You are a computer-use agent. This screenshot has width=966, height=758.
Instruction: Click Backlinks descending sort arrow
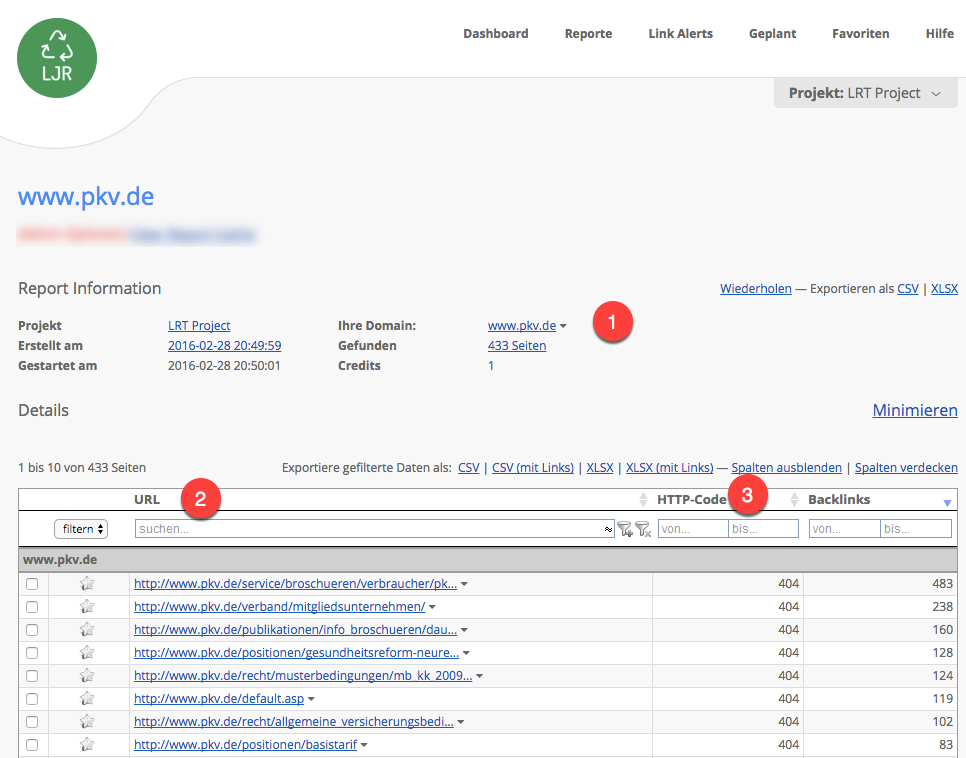click(x=947, y=503)
